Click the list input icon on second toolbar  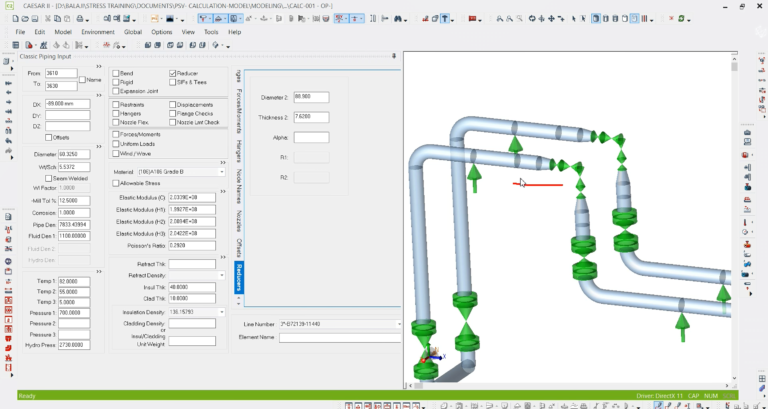click(16, 45)
